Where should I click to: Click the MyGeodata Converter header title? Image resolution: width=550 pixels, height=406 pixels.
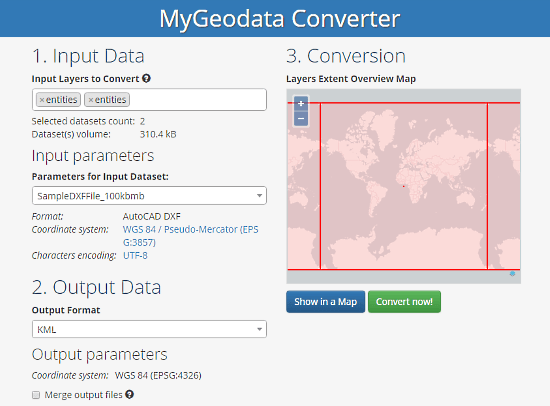point(280,18)
